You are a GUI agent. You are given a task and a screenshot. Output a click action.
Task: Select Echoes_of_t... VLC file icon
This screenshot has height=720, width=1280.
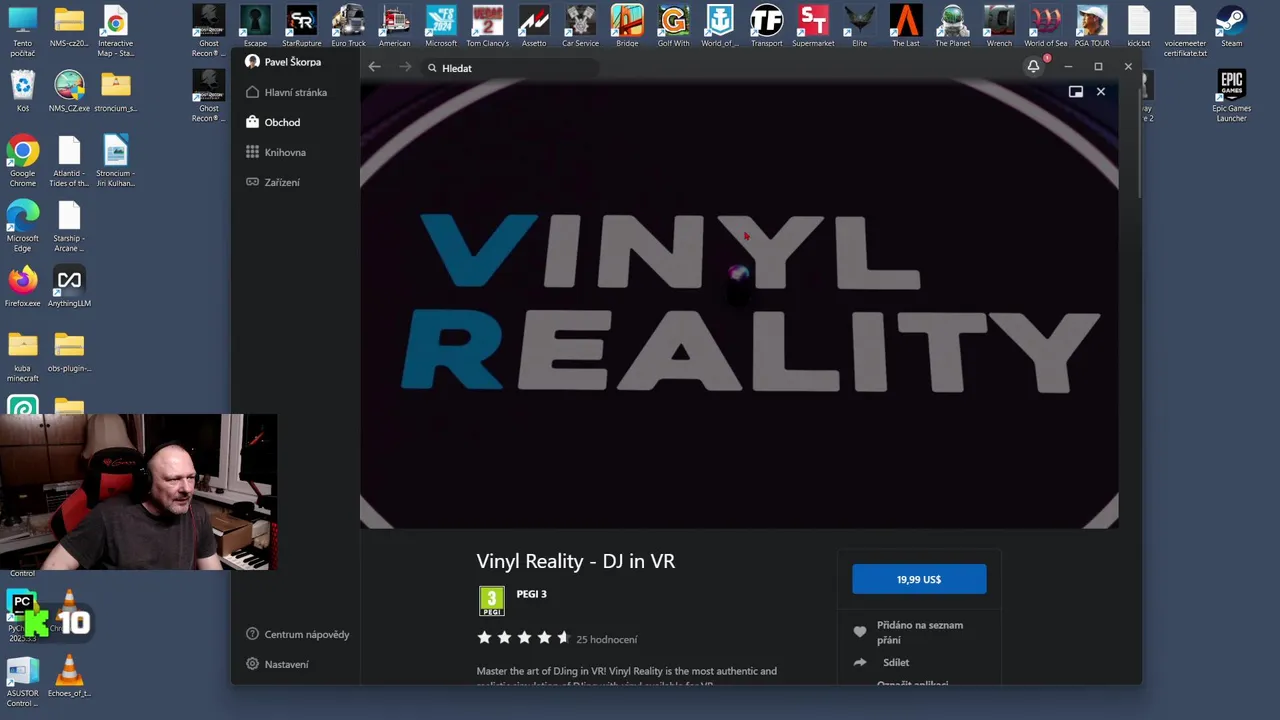[x=69, y=675]
